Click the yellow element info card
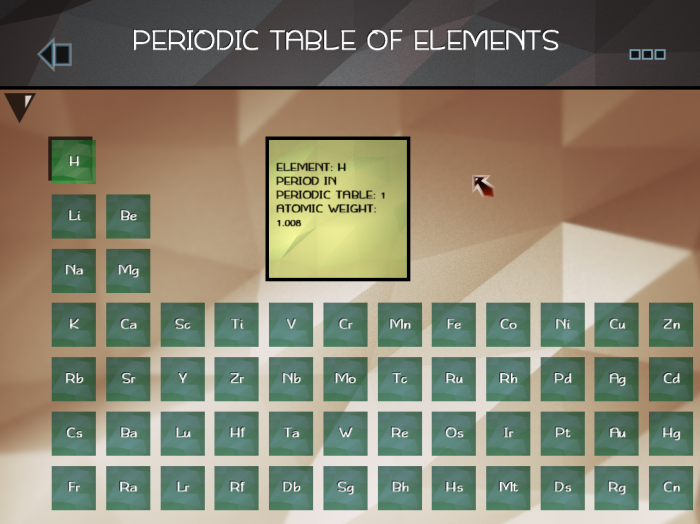 click(x=338, y=209)
